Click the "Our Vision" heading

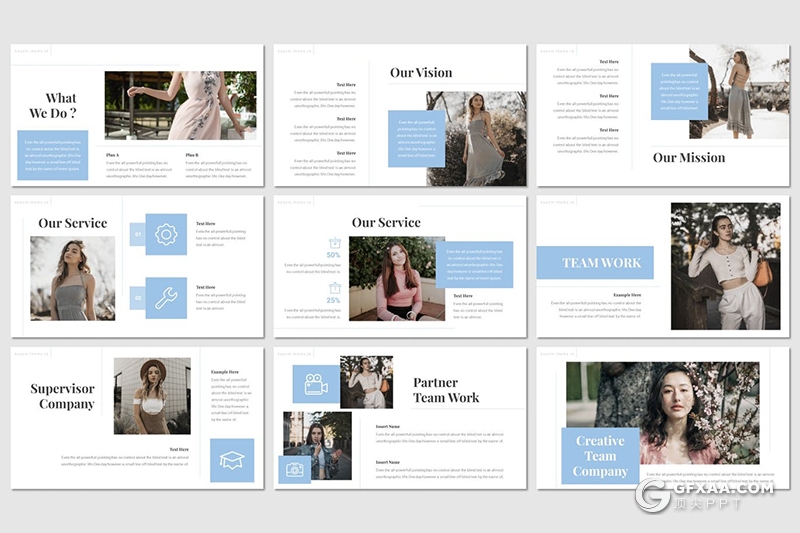click(420, 73)
